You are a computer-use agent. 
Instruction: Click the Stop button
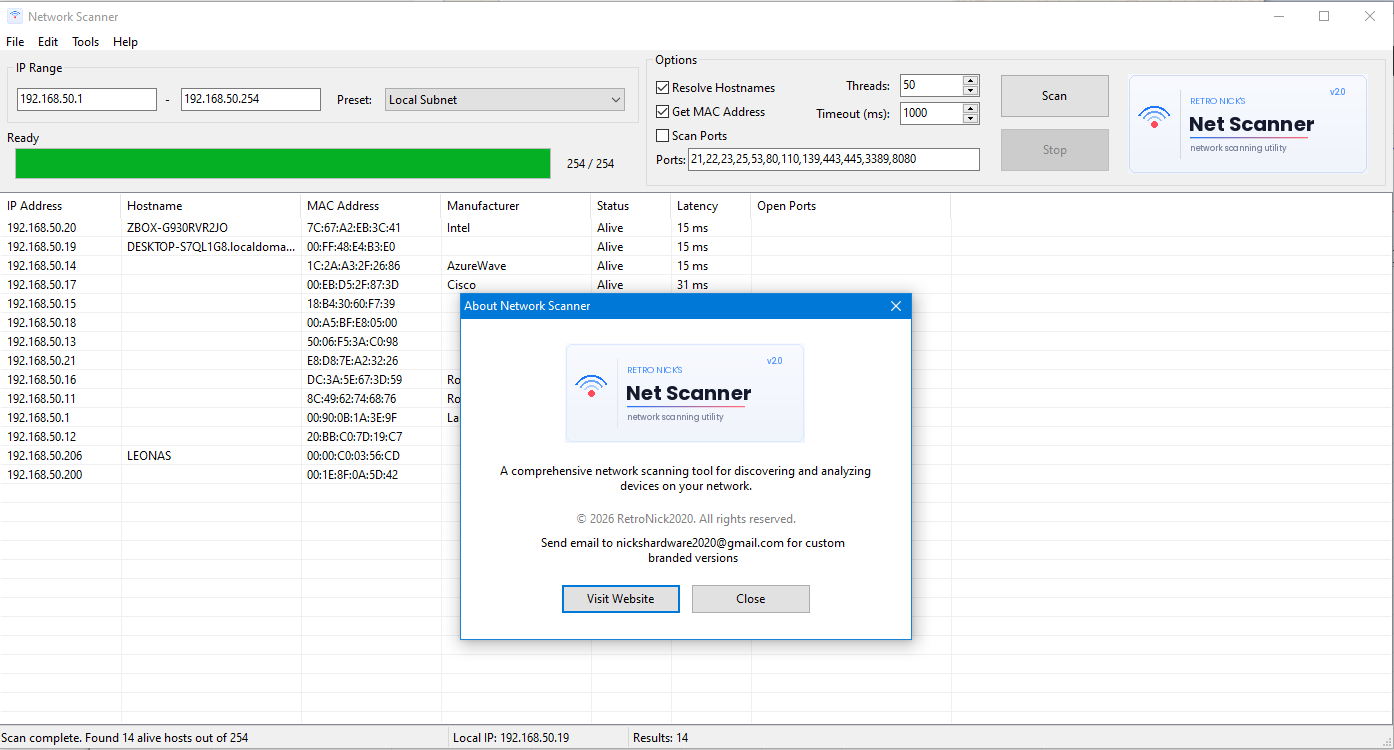point(1054,150)
